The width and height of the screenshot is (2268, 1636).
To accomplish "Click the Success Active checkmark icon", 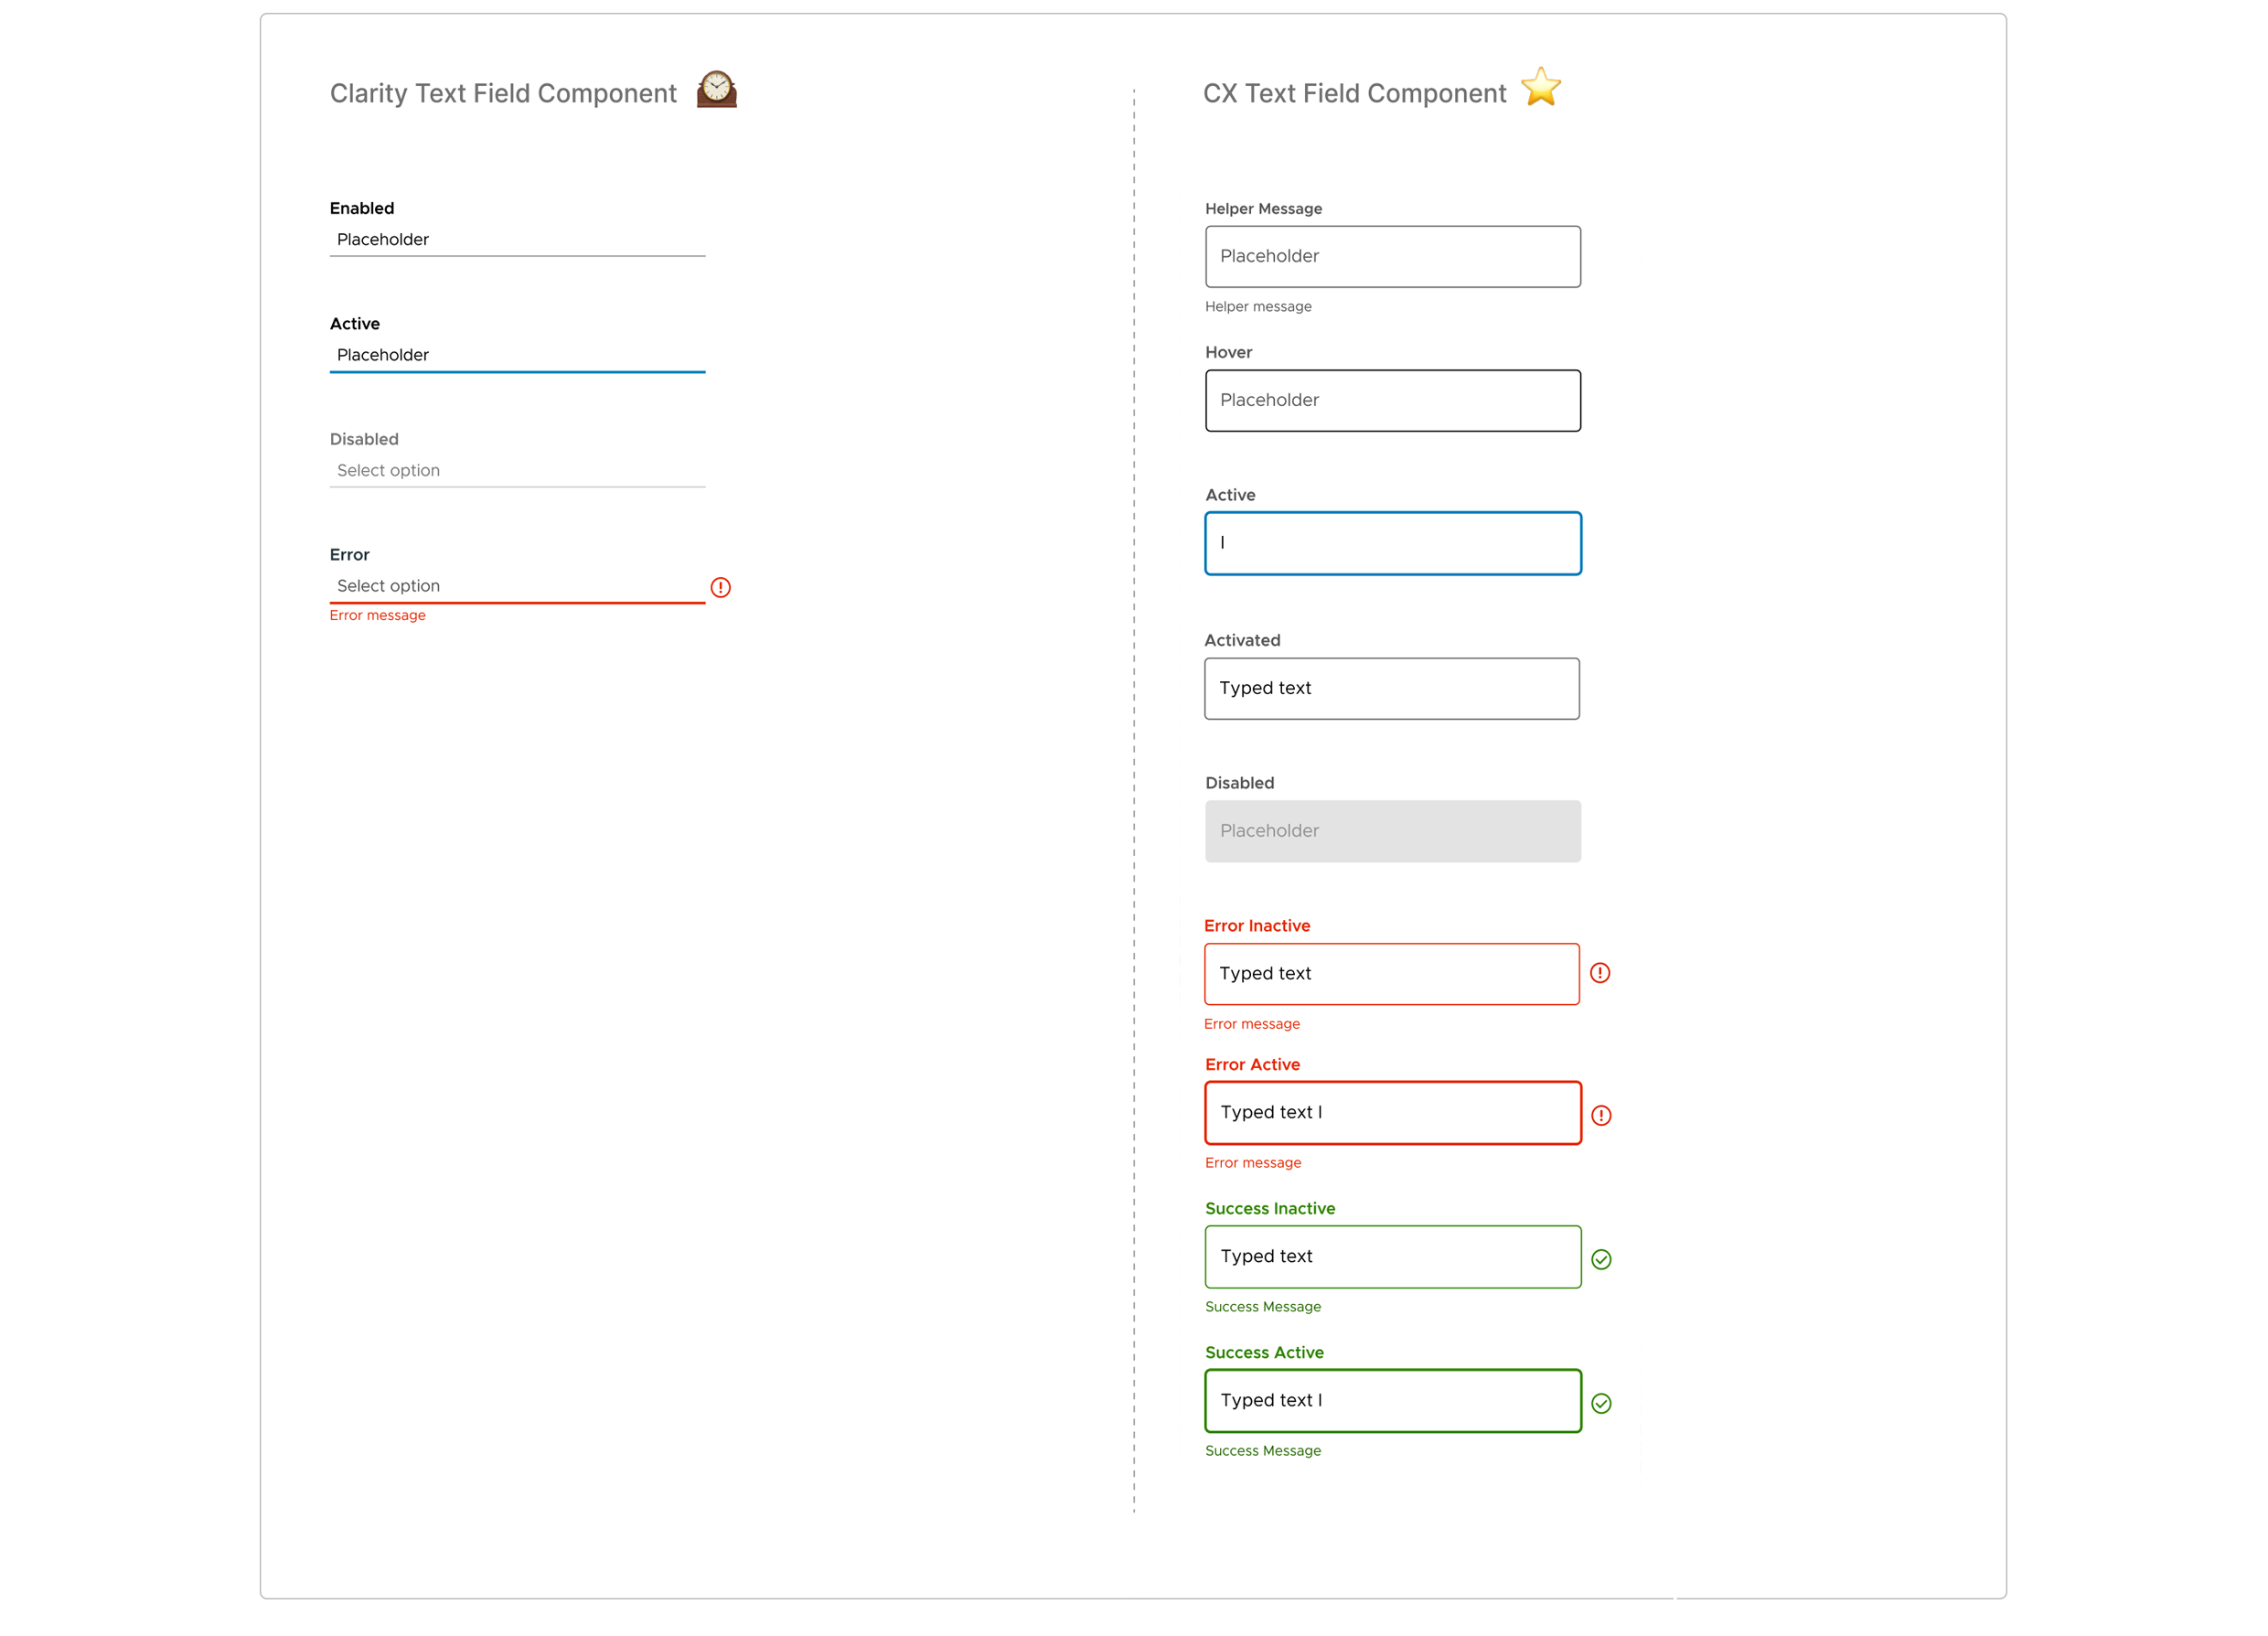I will coord(1600,1403).
